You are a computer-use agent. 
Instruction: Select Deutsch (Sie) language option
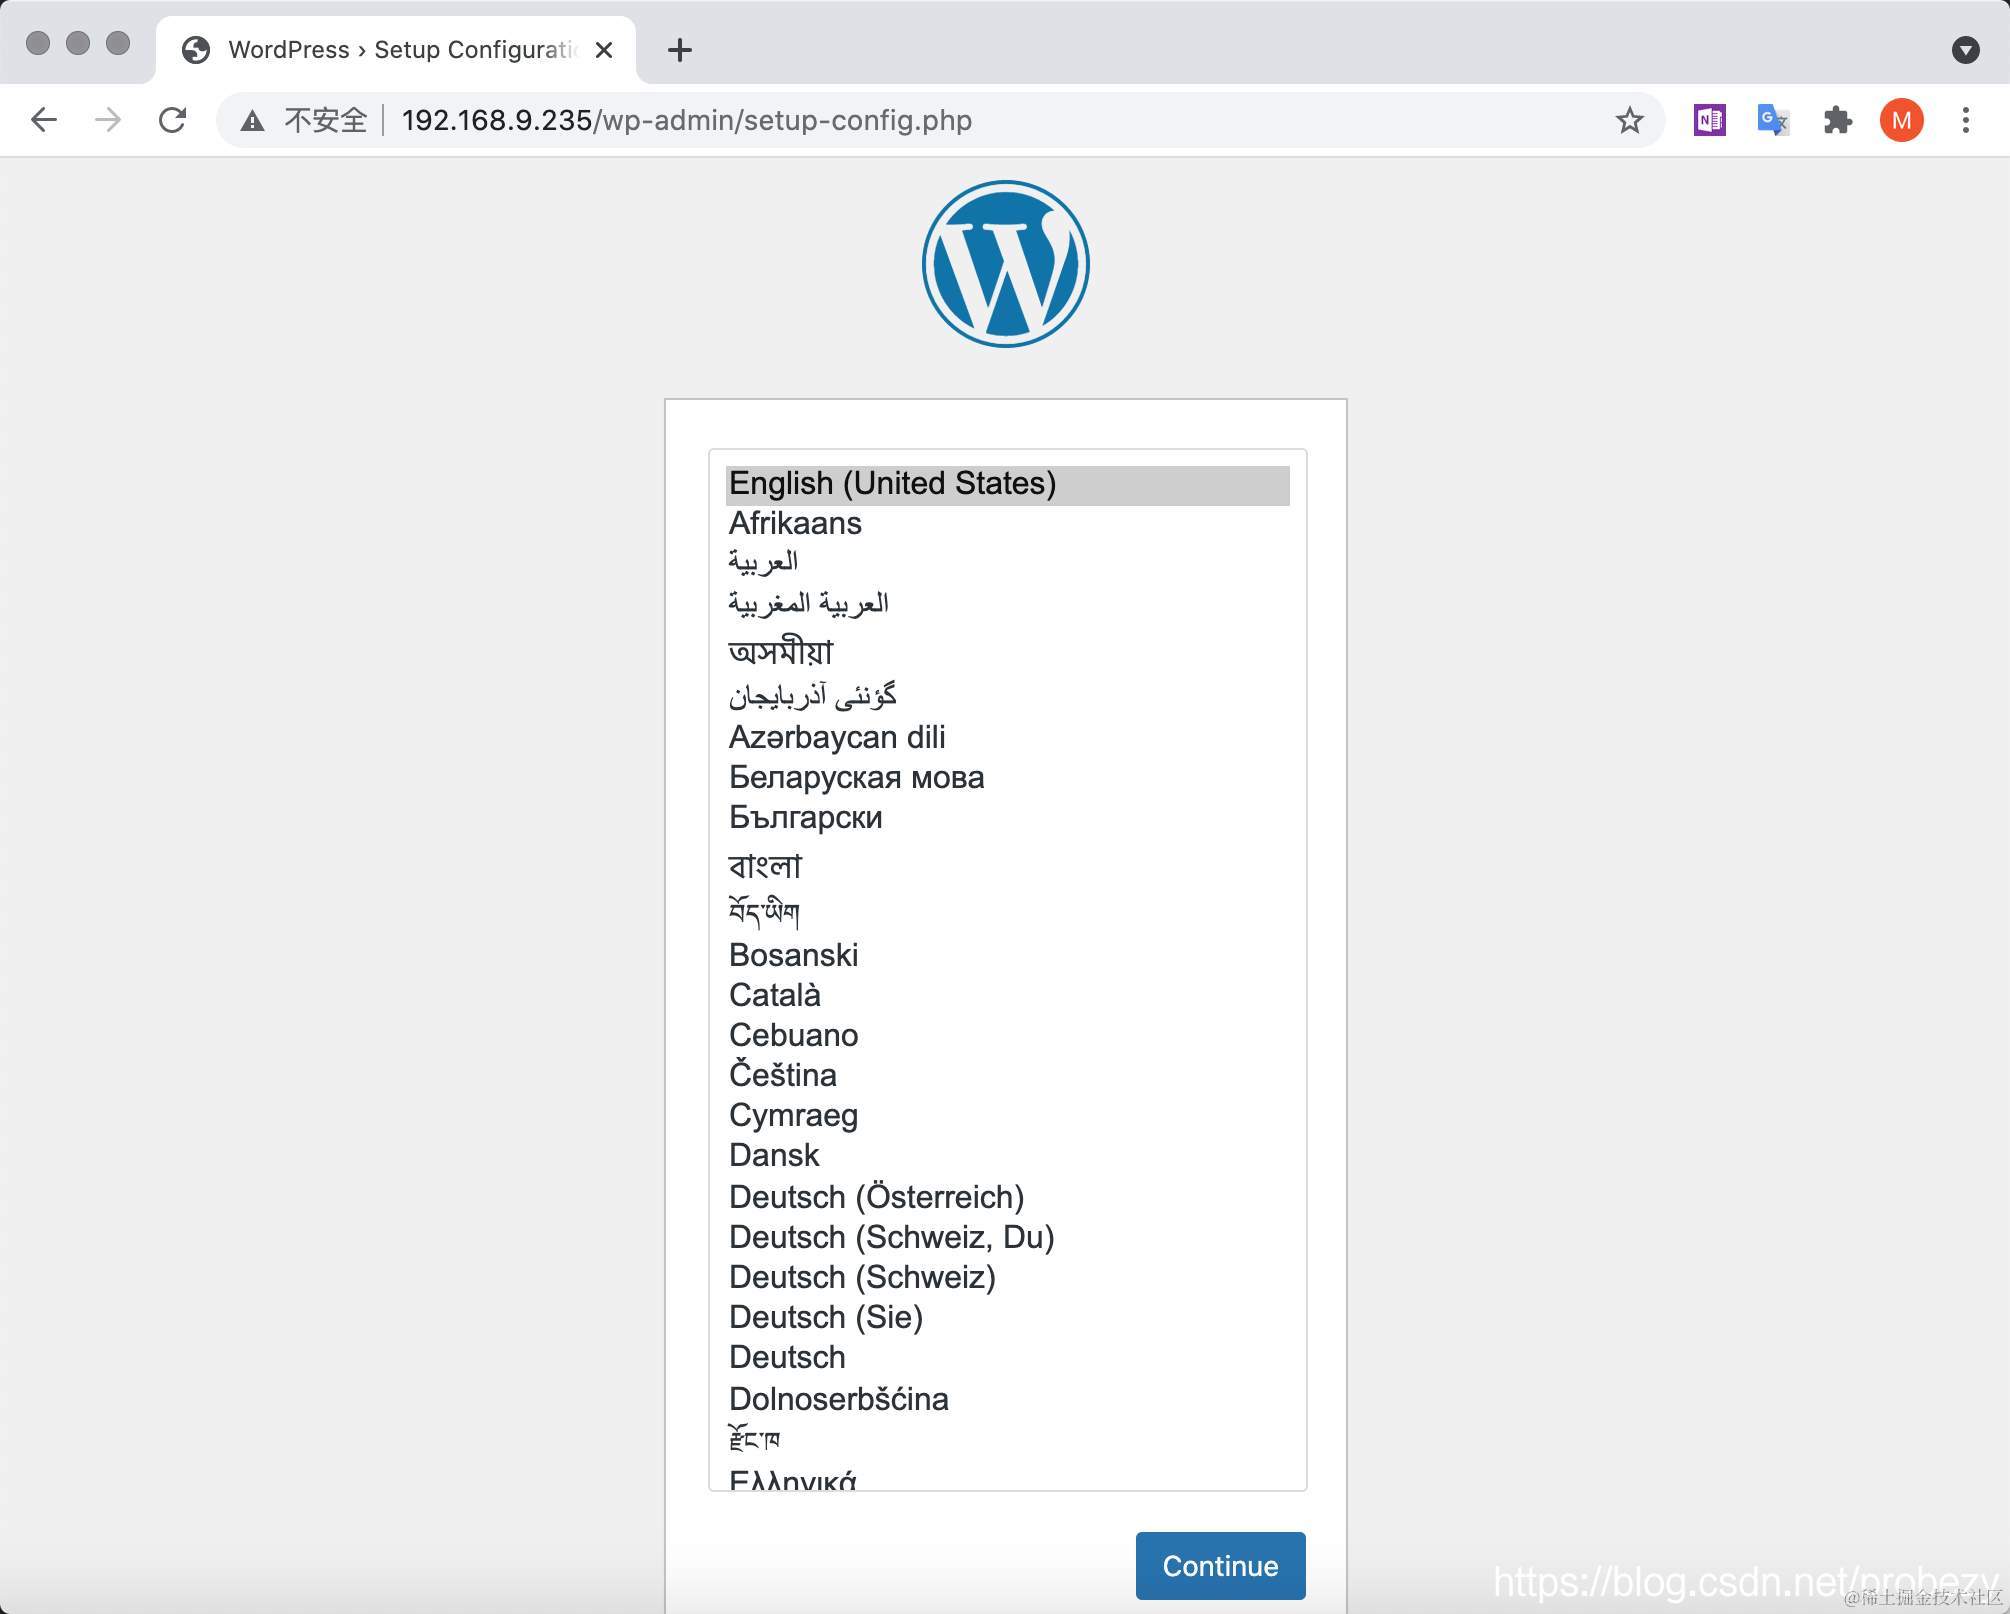pos(826,1318)
